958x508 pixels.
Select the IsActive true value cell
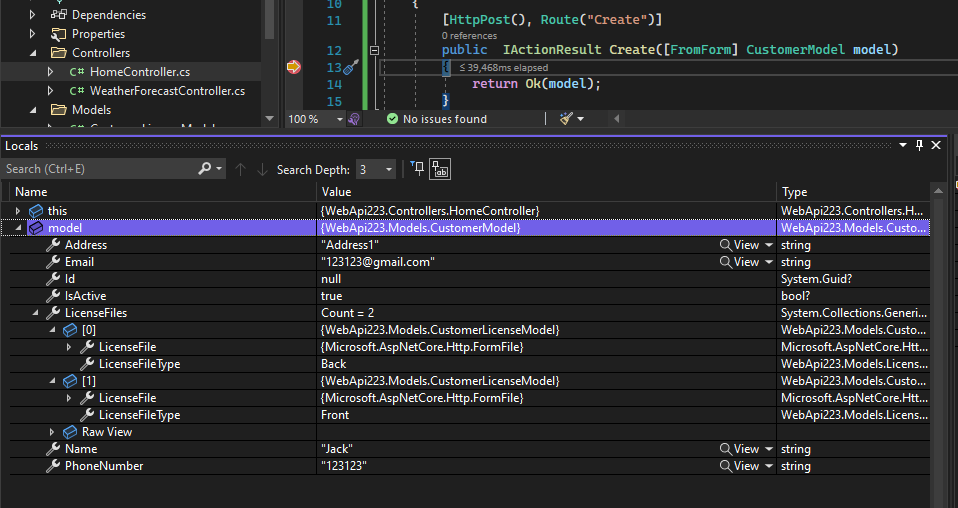click(x=546, y=296)
